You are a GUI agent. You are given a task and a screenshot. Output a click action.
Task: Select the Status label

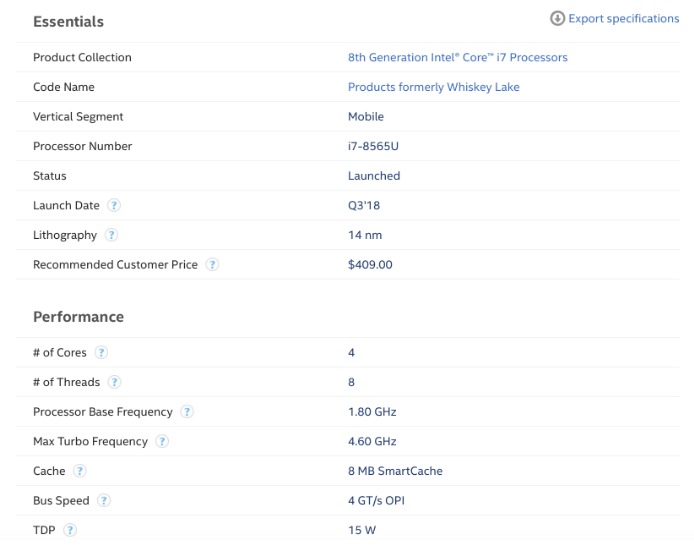tap(50, 176)
